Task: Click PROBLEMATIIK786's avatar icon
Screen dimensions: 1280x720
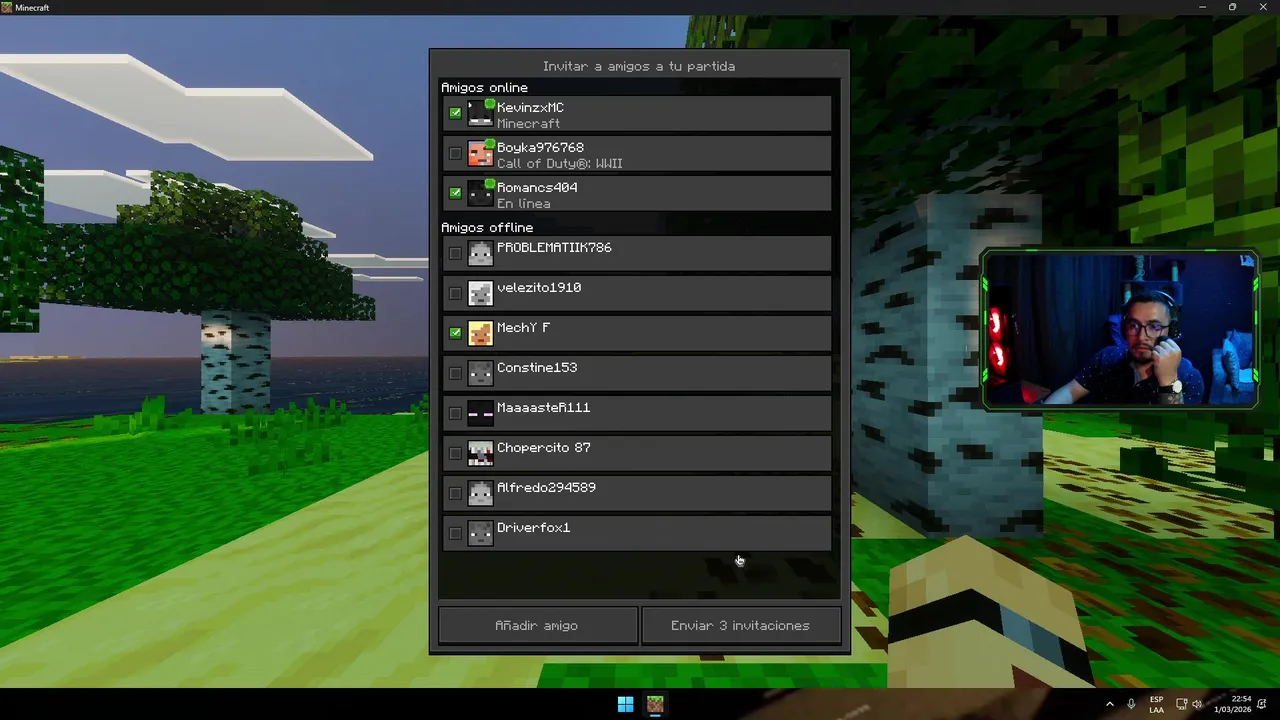Action: point(481,254)
